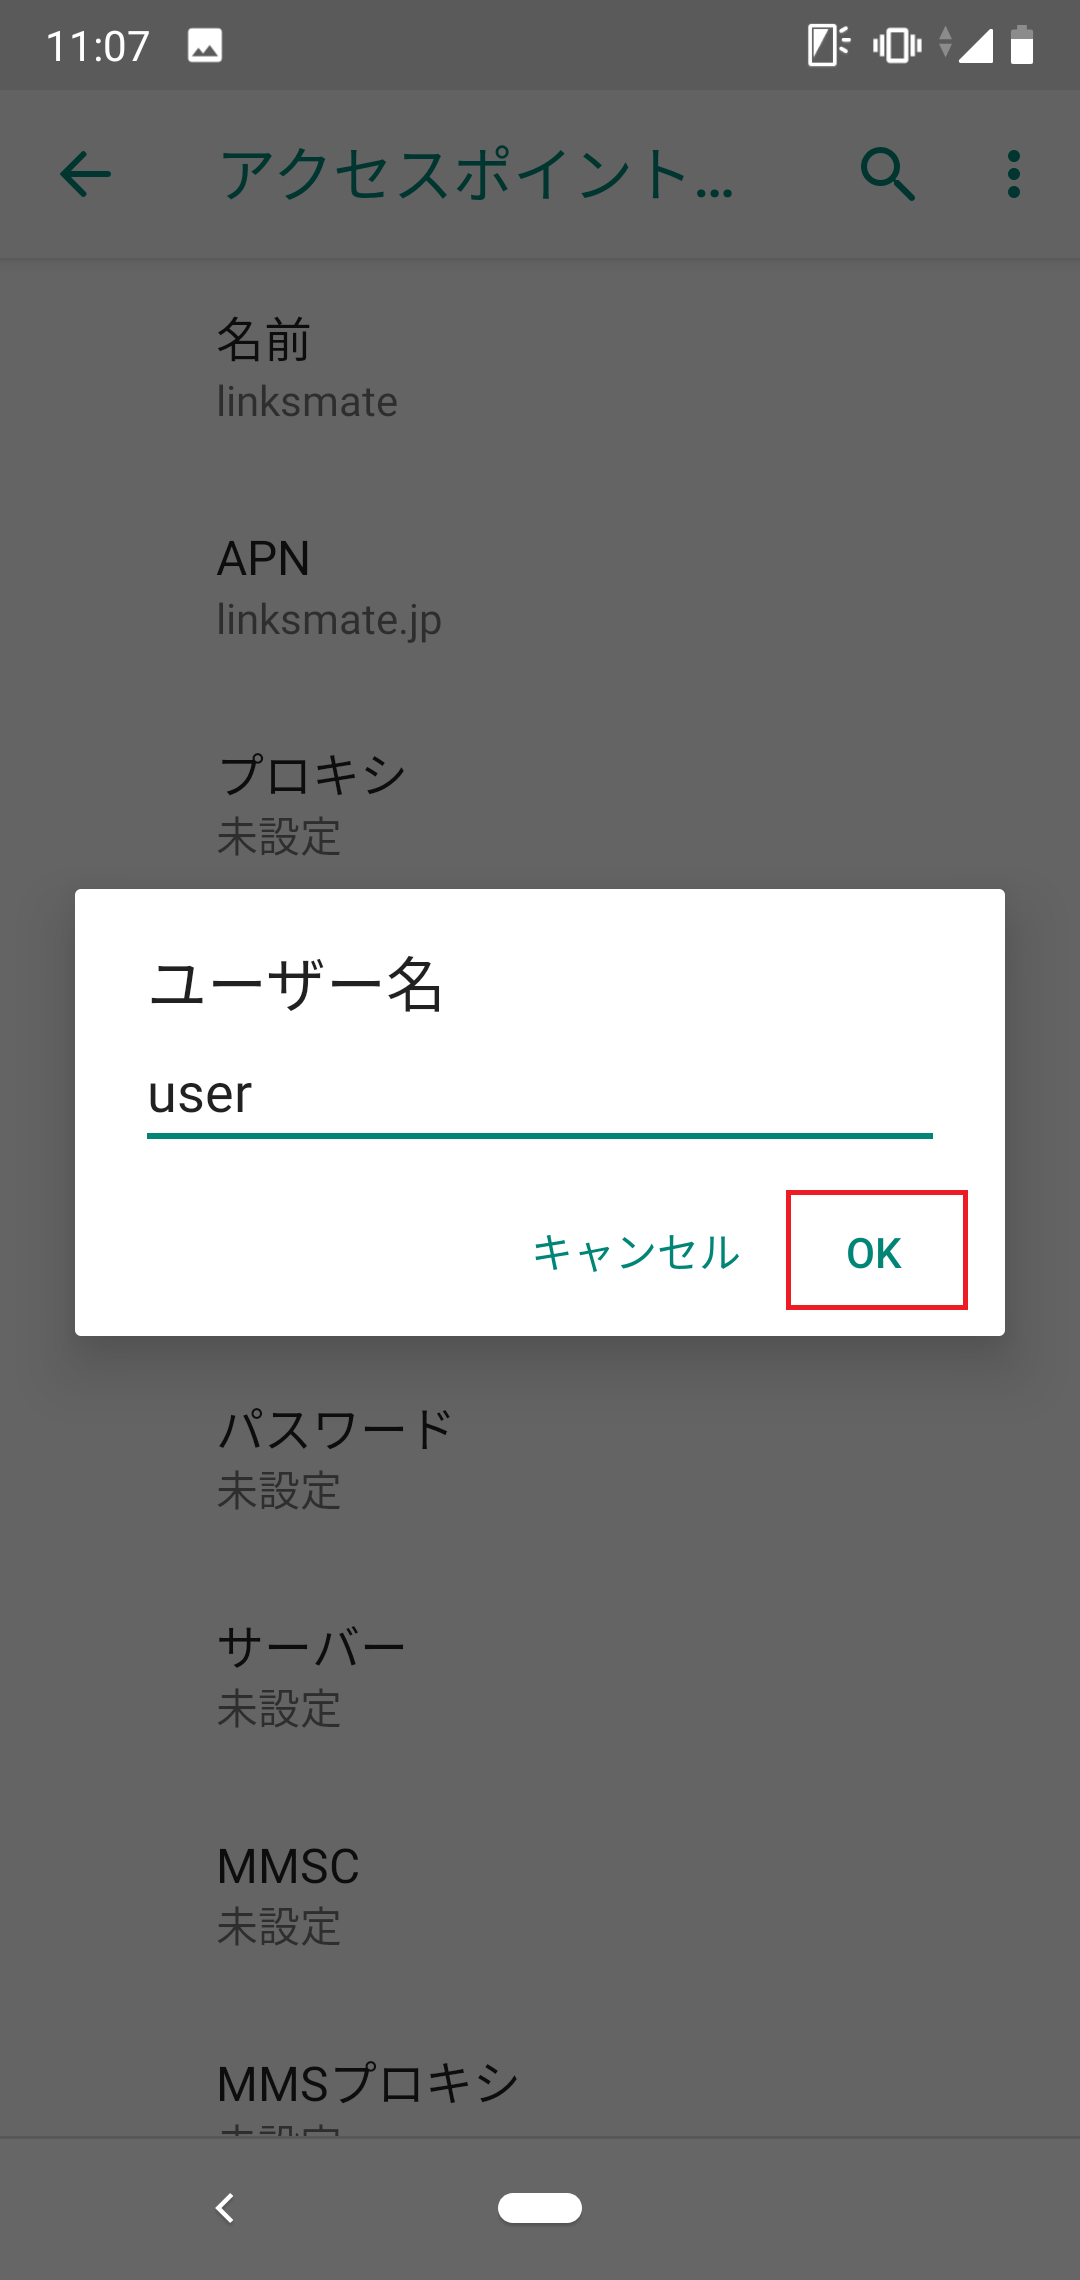The image size is (1080, 2280).
Task: Tap the back arrow in the app bar
Action: [85, 175]
